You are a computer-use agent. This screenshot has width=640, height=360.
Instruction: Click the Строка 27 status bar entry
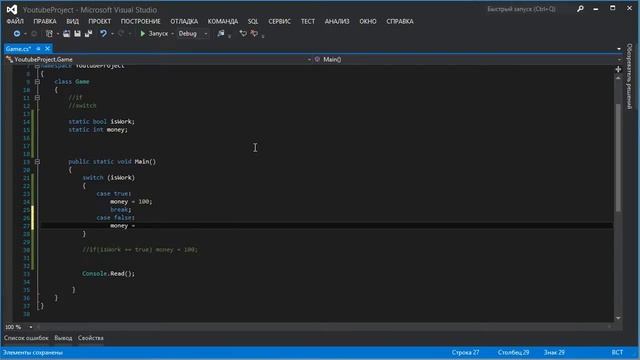coord(465,352)
